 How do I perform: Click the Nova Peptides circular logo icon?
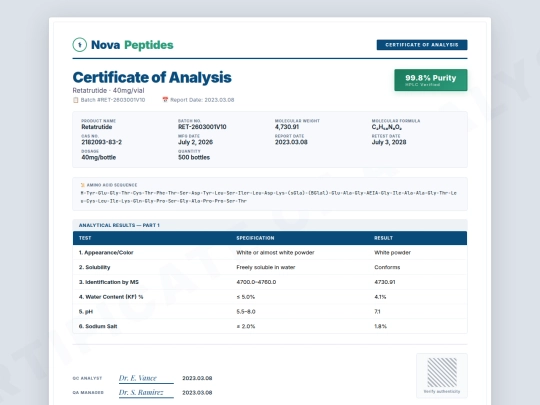pyautogui.click(x=80, y=45)
